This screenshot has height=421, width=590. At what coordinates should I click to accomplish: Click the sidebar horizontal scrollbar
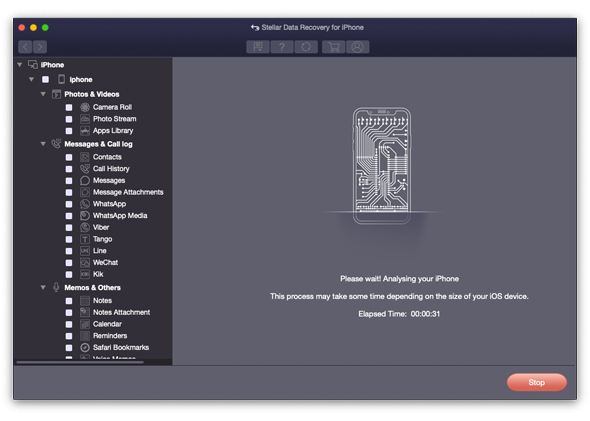[80, 362]
